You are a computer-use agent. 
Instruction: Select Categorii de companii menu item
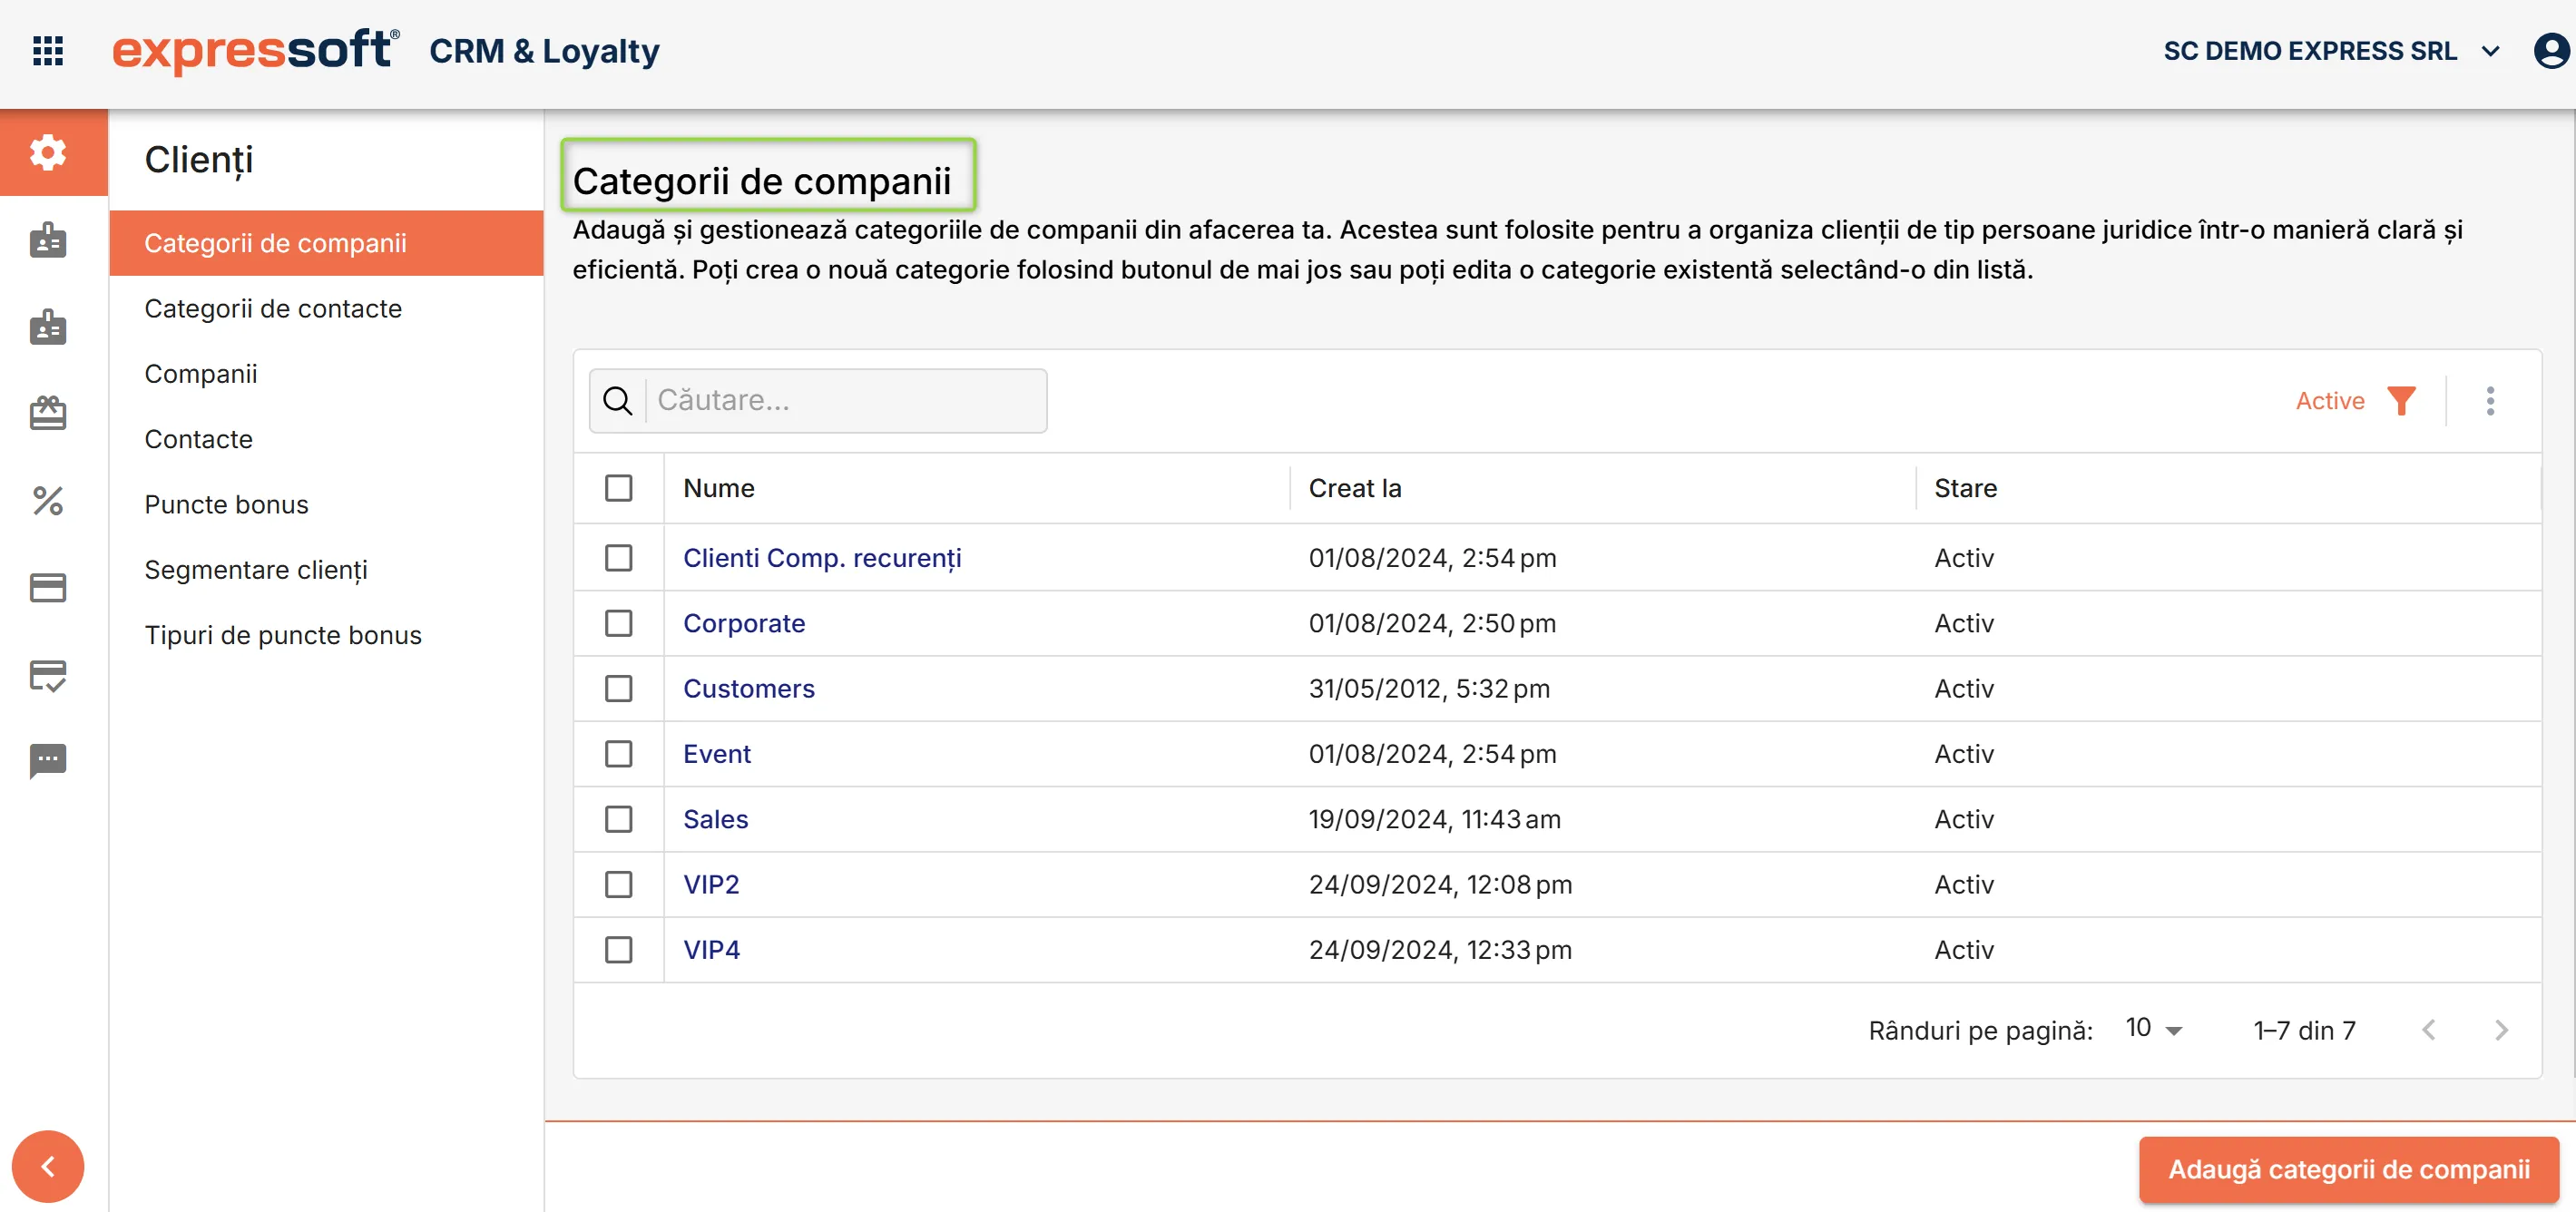click(x=326, y=243)
